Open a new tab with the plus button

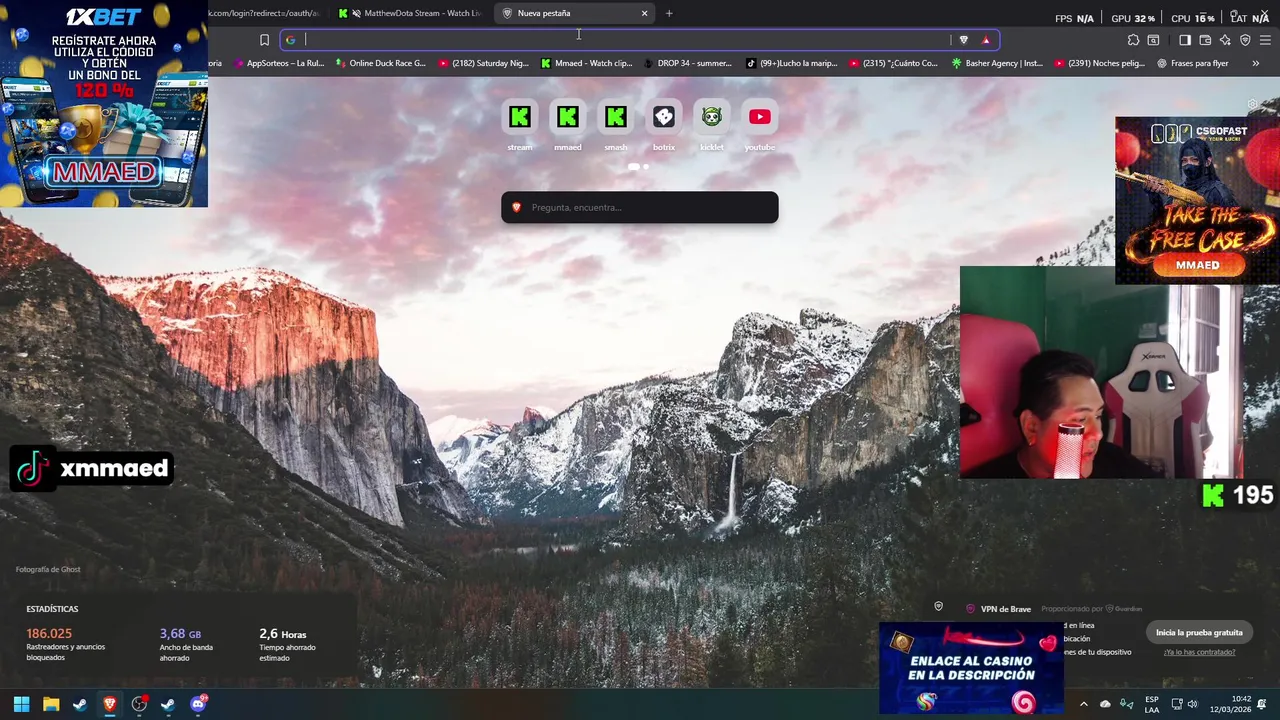click(x=669, y=13)
